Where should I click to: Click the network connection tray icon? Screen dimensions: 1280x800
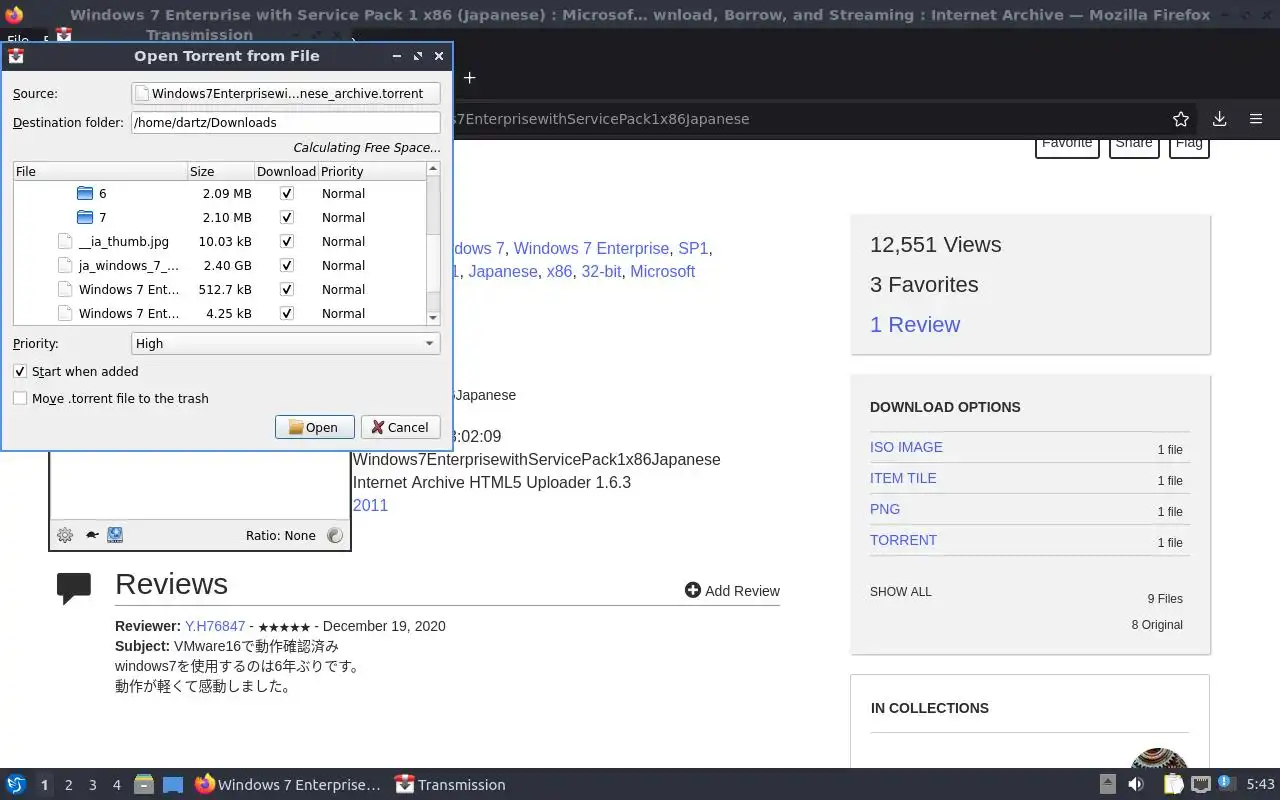point(1201,784)
